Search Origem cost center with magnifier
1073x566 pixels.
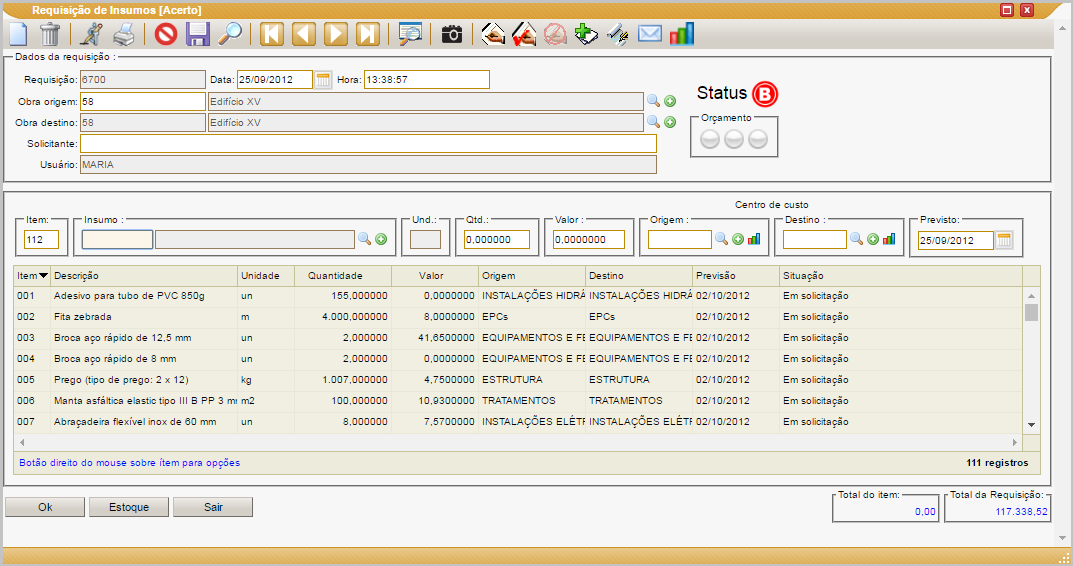pyautogui.click(x=721, y=239)
